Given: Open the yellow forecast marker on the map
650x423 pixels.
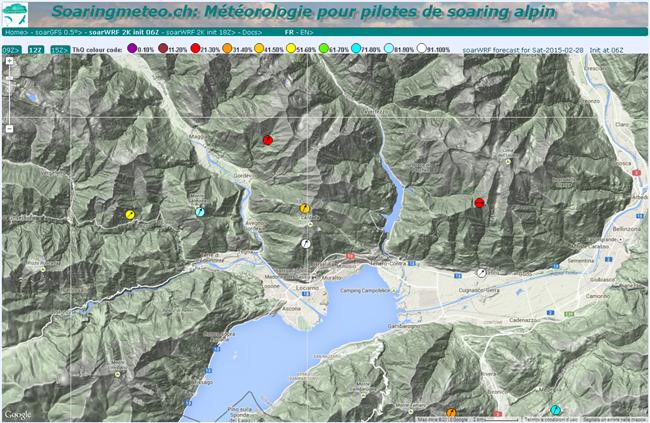Looking at the screenshot, I should pos(130,214).
